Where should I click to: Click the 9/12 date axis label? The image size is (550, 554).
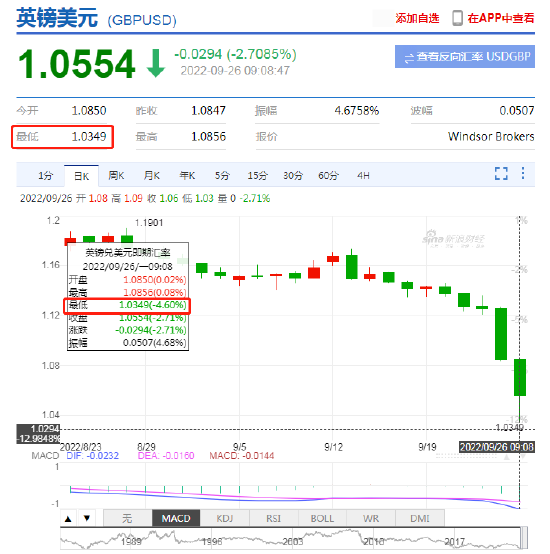pos(333,447)
